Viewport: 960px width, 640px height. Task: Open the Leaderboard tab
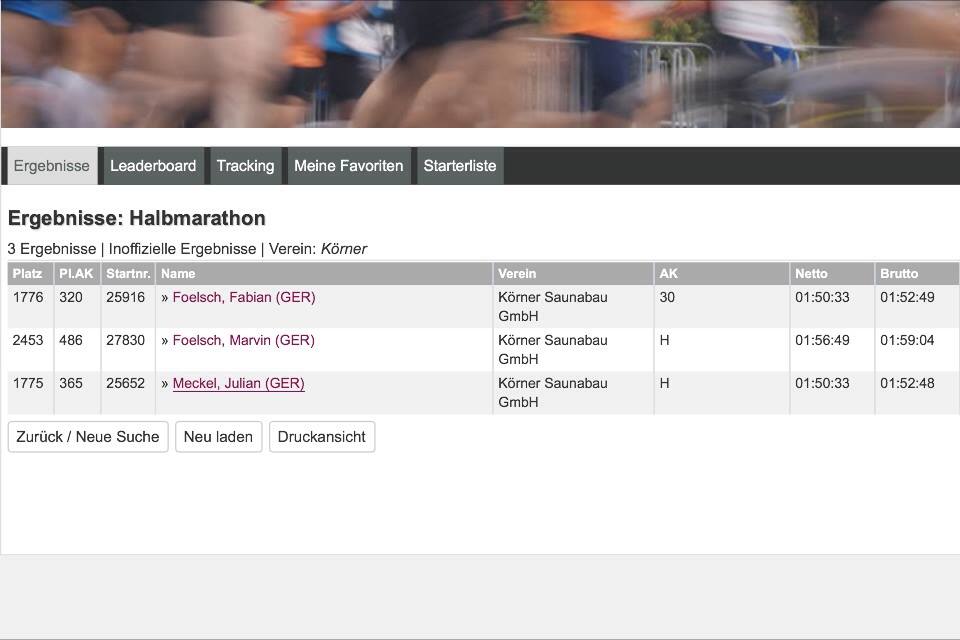(x=153, y=166)
